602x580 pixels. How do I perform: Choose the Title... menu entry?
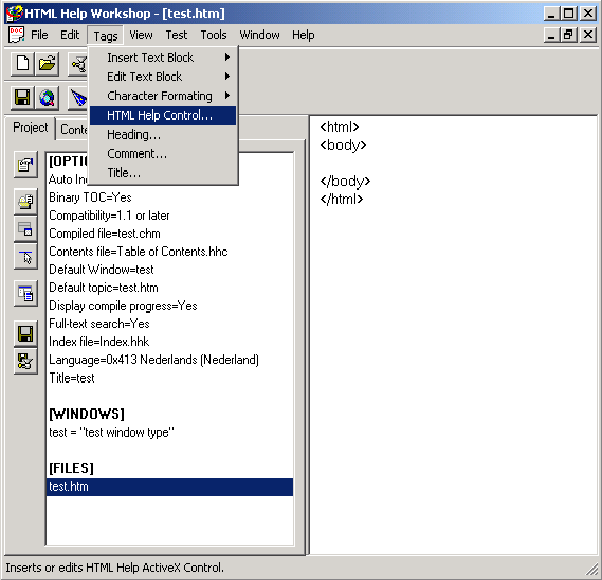124,173
